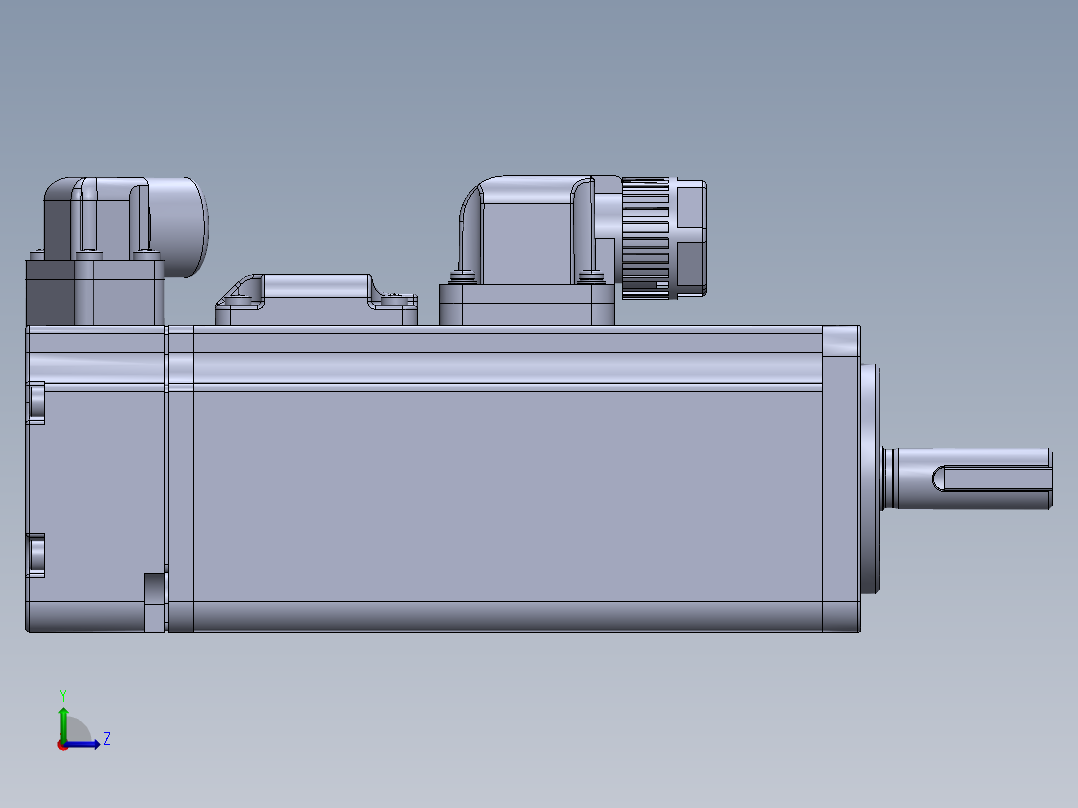Select the keyway slot on the shaft
This screenshot has height=808, width=1078.
click(991, 478)
